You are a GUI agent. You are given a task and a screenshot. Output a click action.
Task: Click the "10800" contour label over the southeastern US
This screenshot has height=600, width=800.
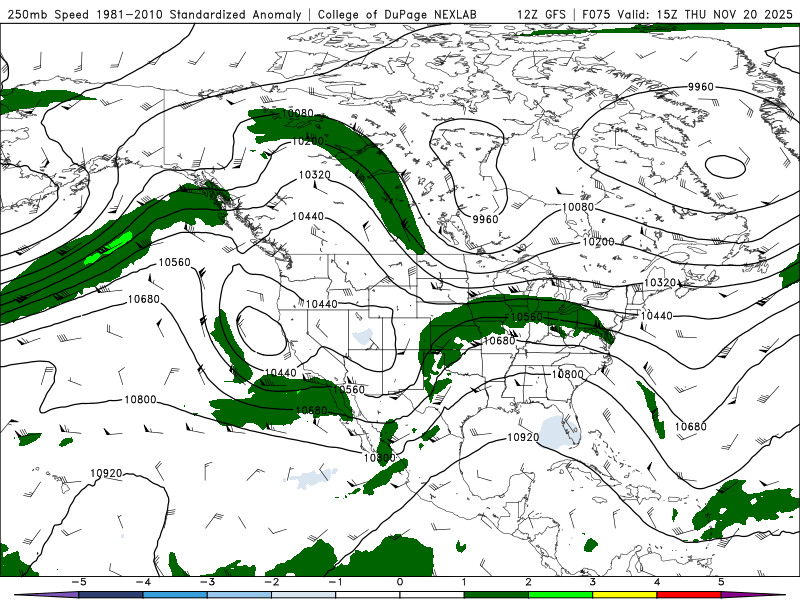coord(567,374)
